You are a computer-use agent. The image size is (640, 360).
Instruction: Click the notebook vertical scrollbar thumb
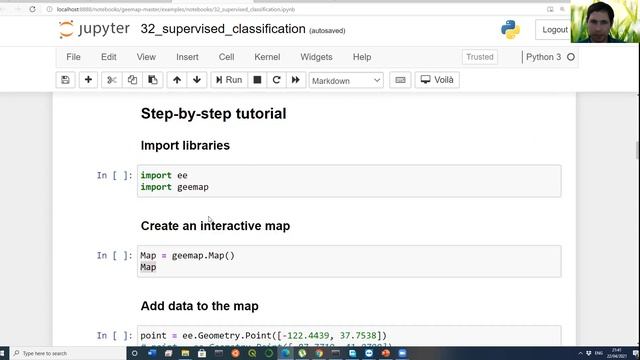point(638,150)
